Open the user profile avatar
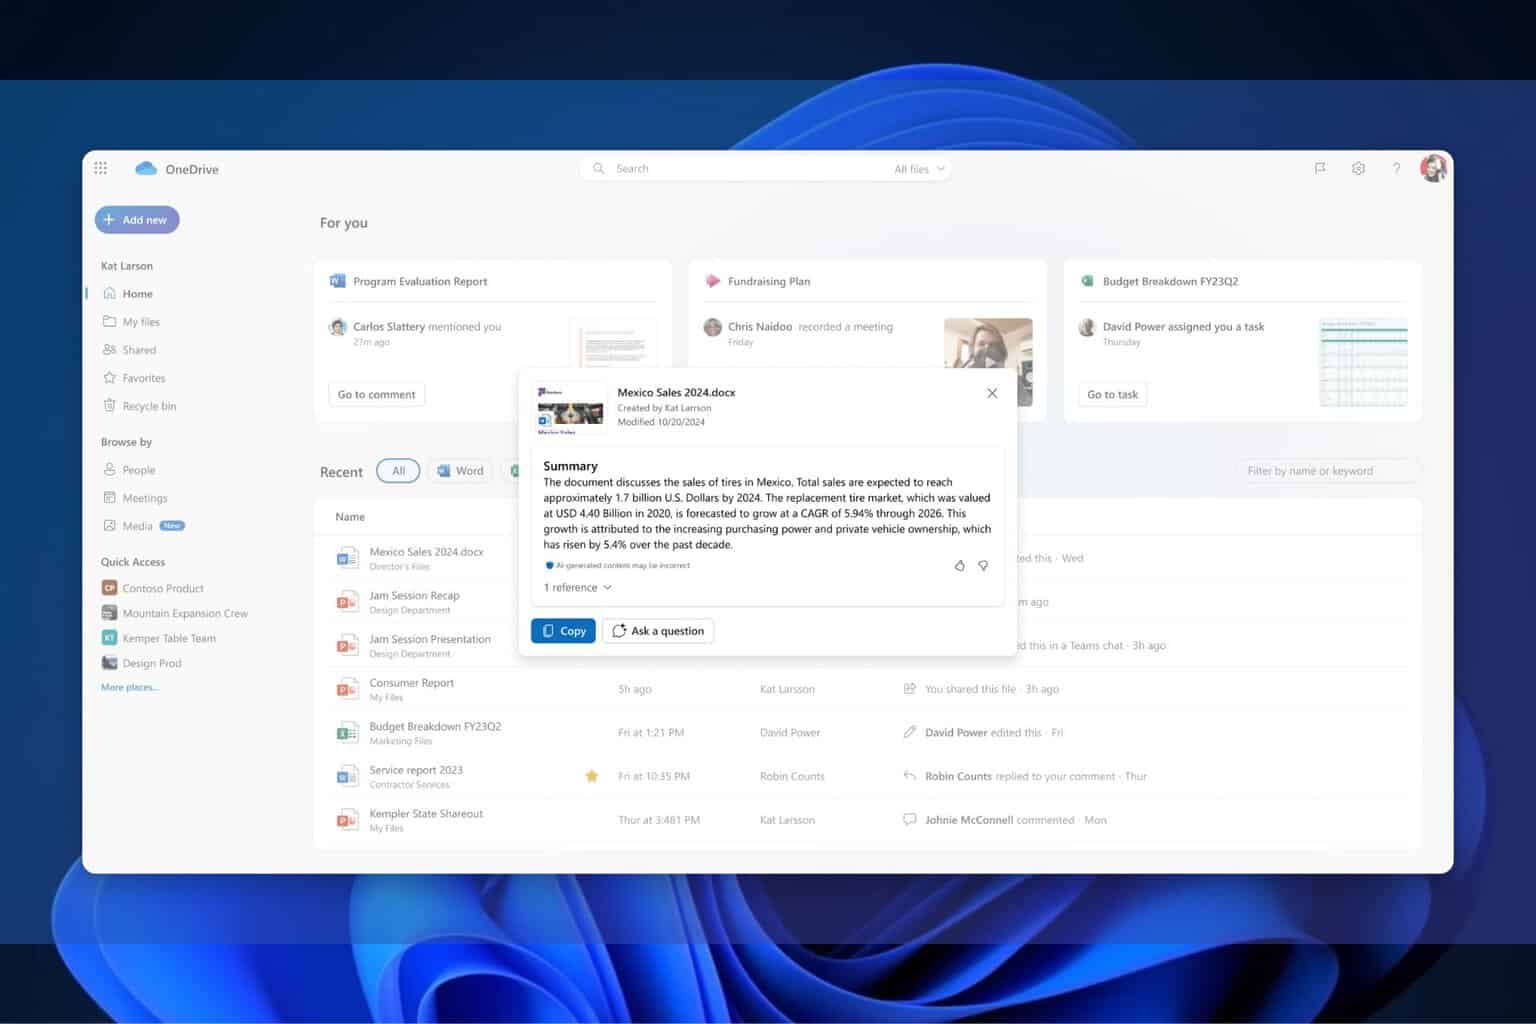Screen dimensions: 1536x1024 pos(1434,168)
